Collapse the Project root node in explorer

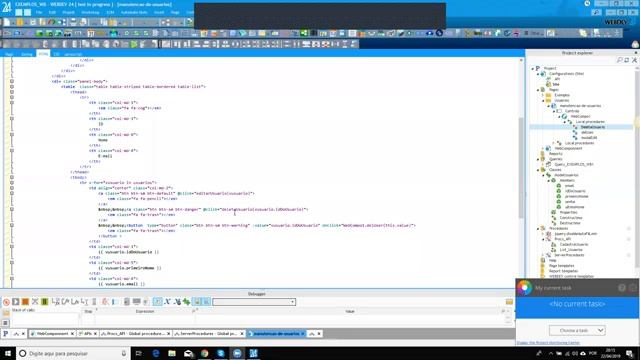(x=533, y=69)
